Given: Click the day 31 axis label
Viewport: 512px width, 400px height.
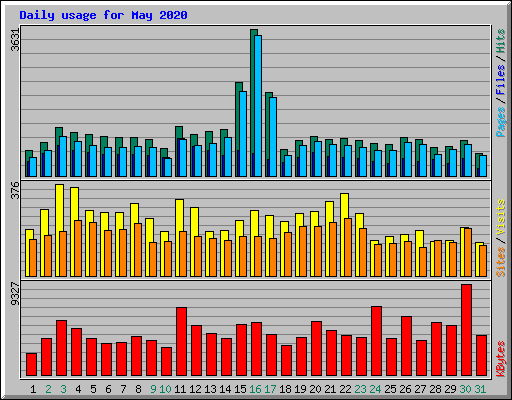Looking at the screenshot, I should [480, 389].
